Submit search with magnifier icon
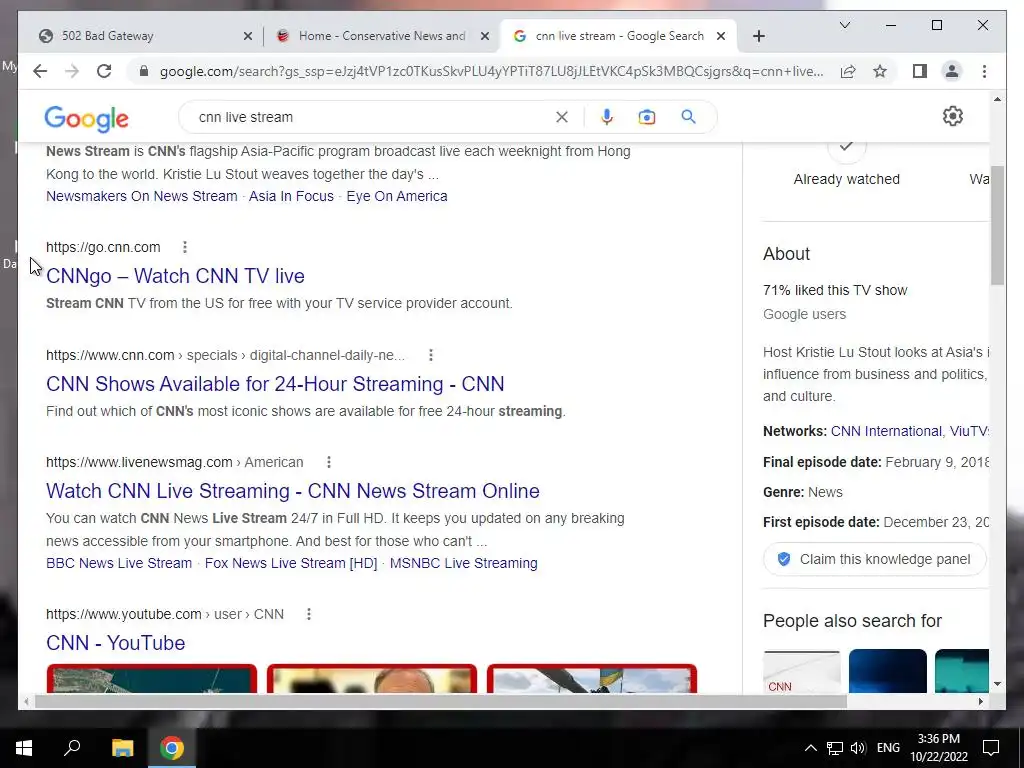Screen dimensions: 1024x768 [688, 117]
